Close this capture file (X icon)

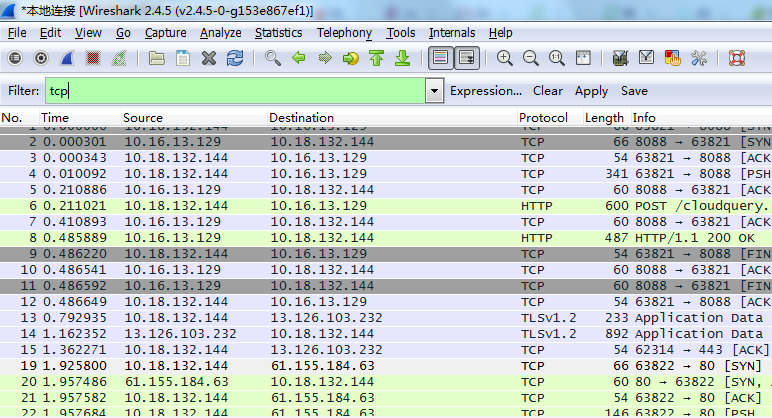(209, 58)
